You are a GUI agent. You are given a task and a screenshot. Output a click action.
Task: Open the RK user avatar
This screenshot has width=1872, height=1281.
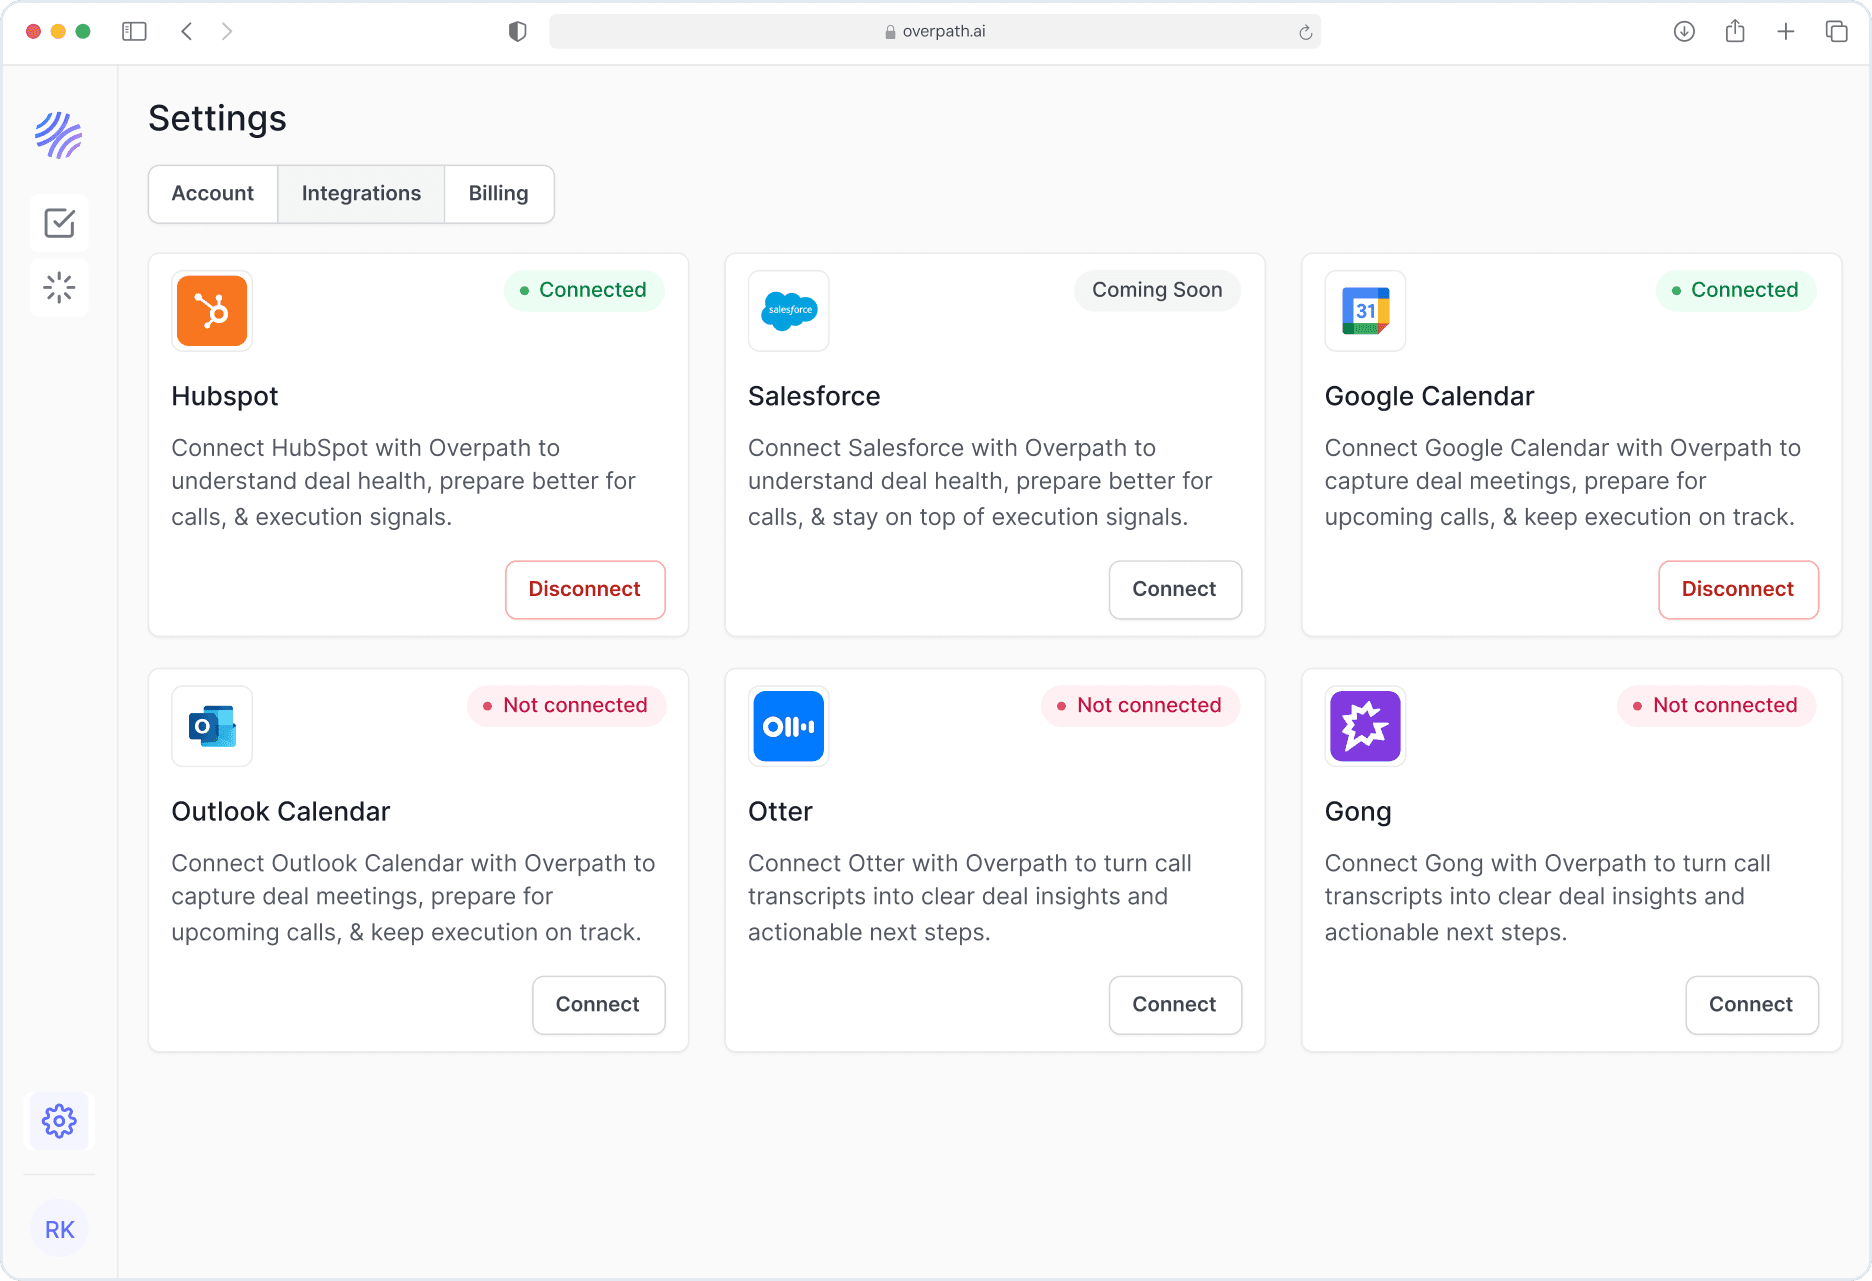click(59, 1229)
